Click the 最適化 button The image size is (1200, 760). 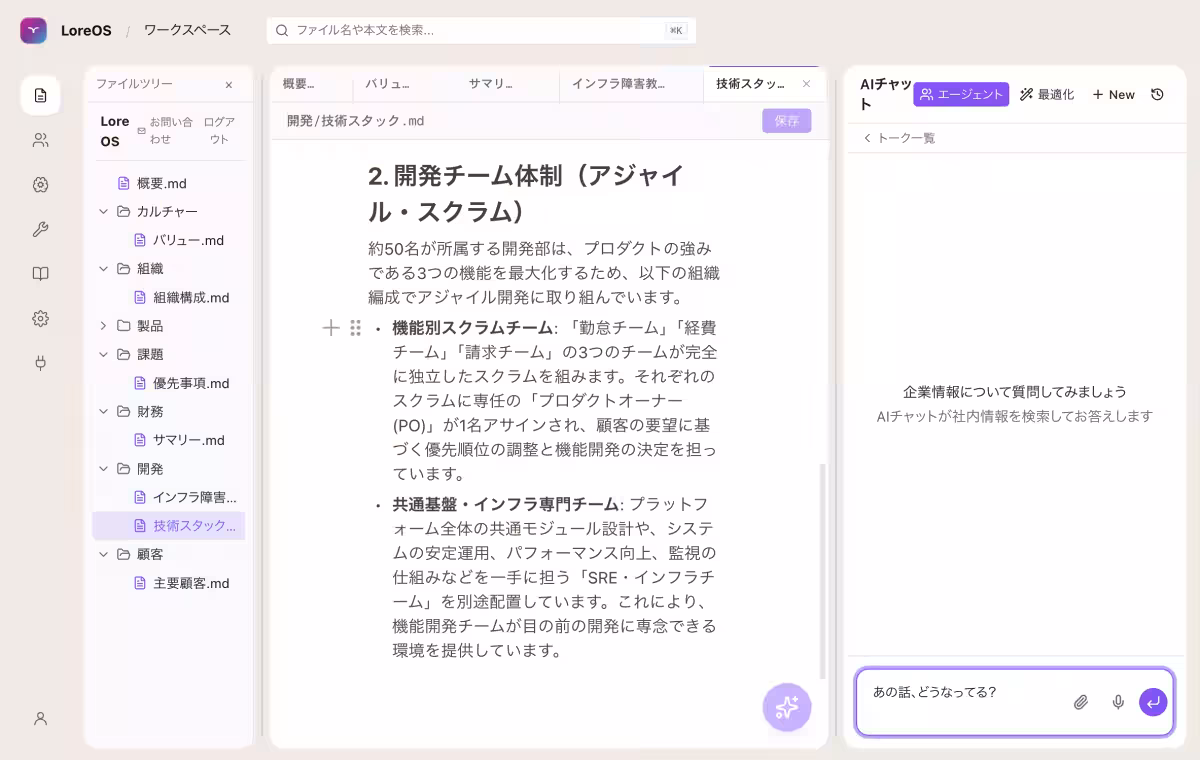[1047, 94]
